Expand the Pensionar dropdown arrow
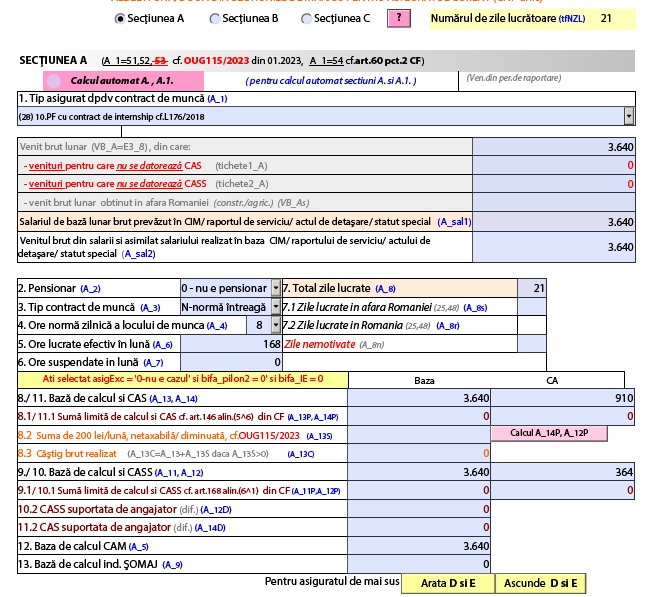 pos(276,288)
